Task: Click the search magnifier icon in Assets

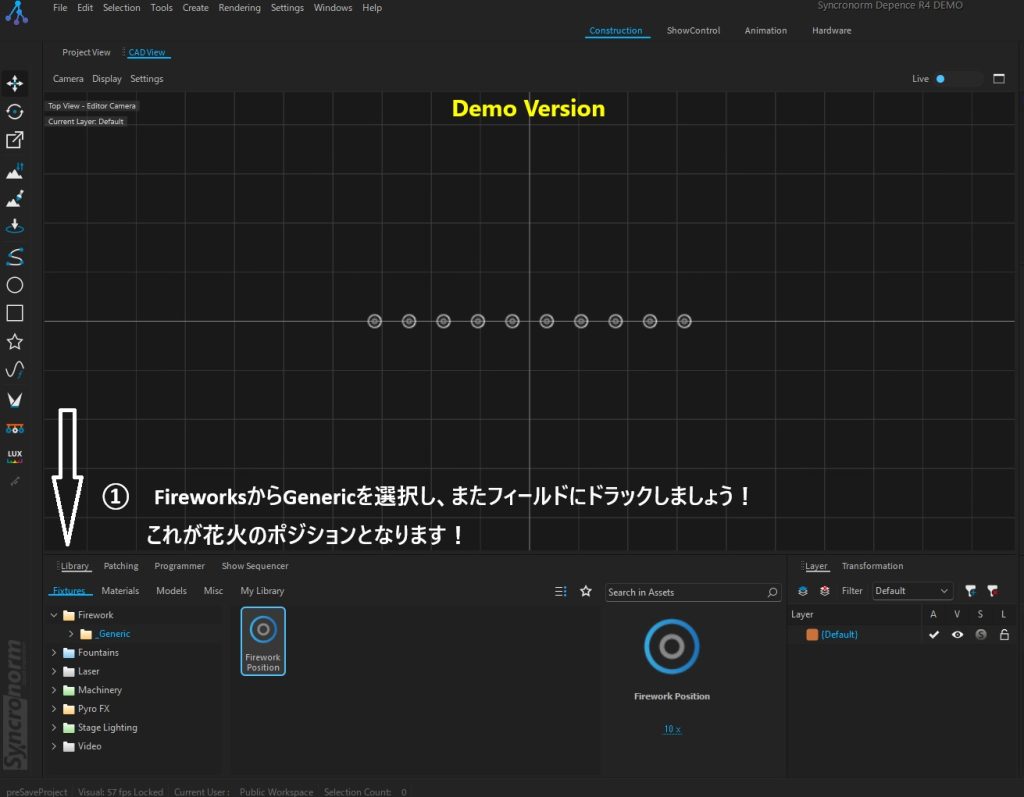Action: pos(773,593)
